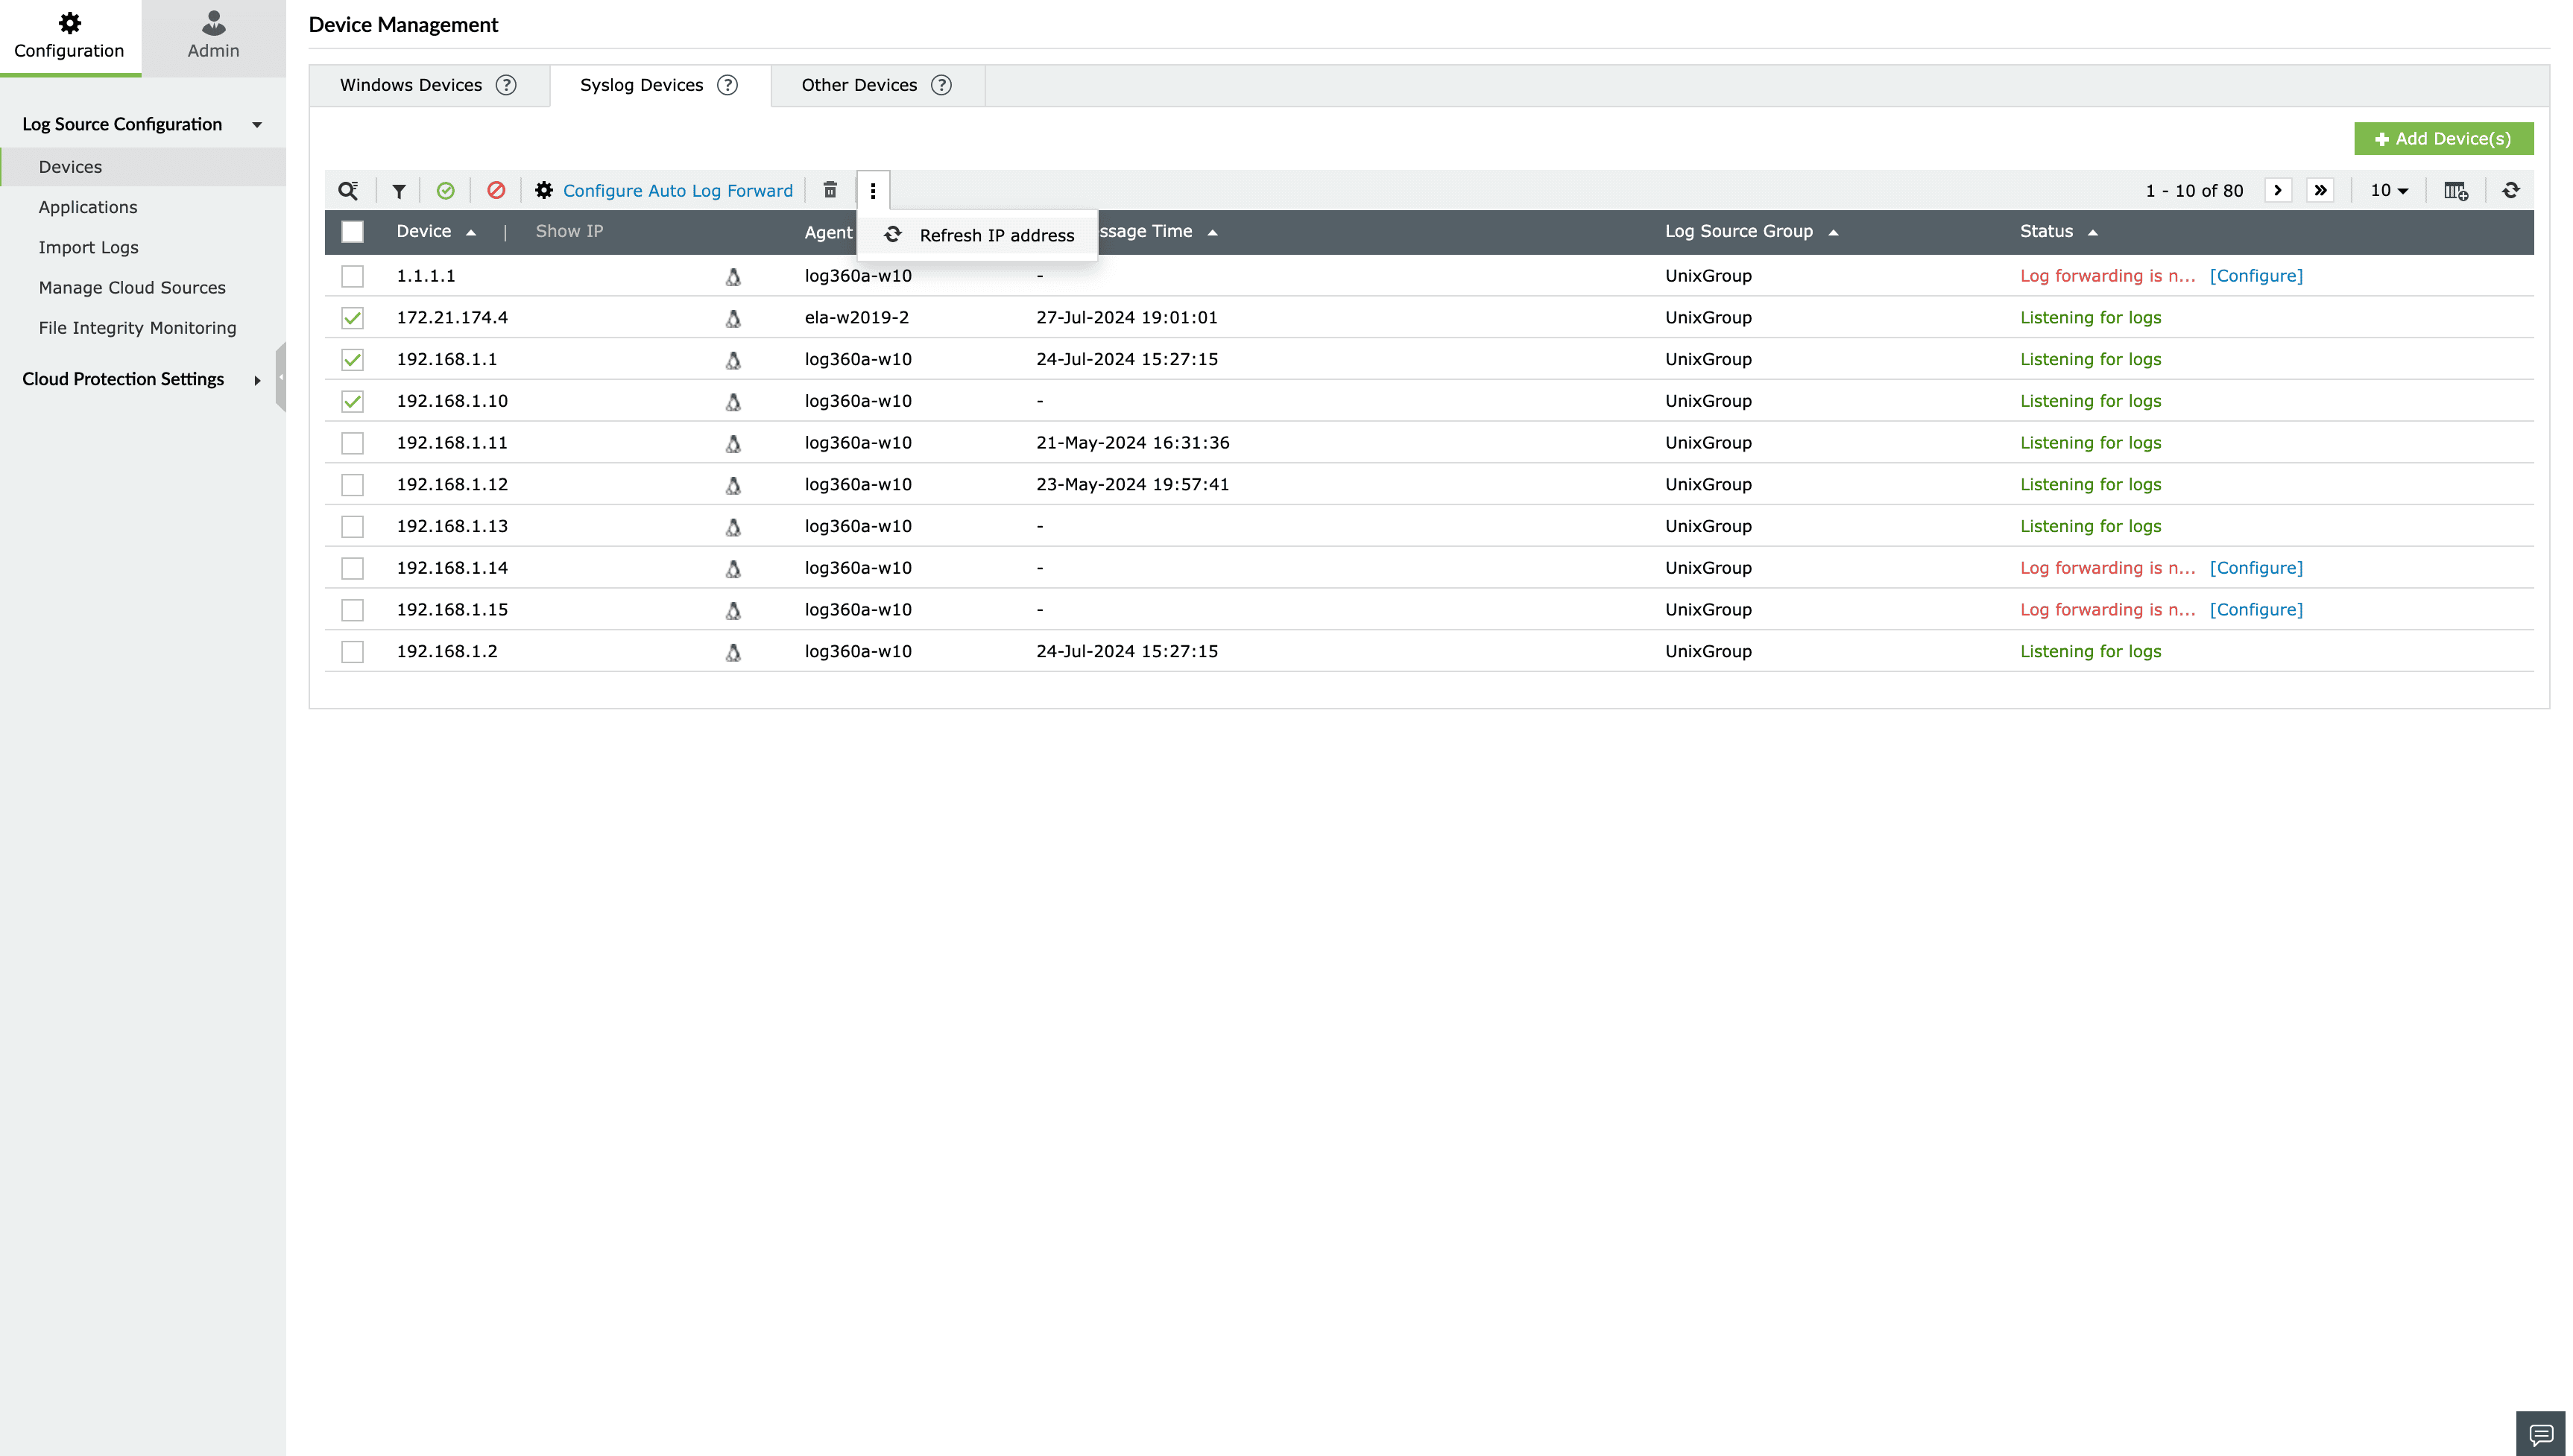Collapse Log Source Configuration section
This screenshot has width=2573, height=1456.
257,125
